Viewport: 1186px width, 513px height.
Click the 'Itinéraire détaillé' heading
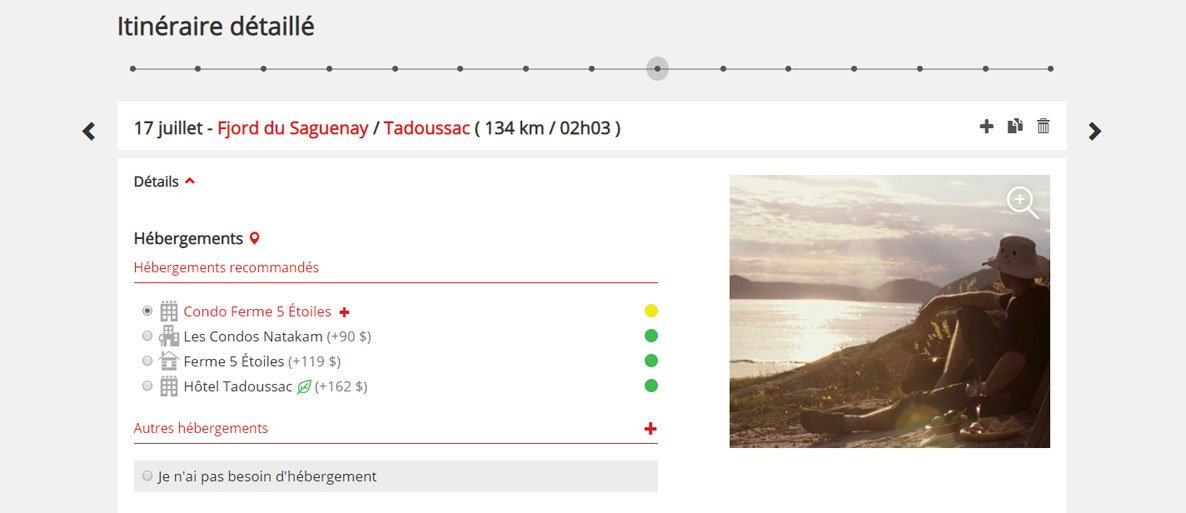tap(216, 27)
